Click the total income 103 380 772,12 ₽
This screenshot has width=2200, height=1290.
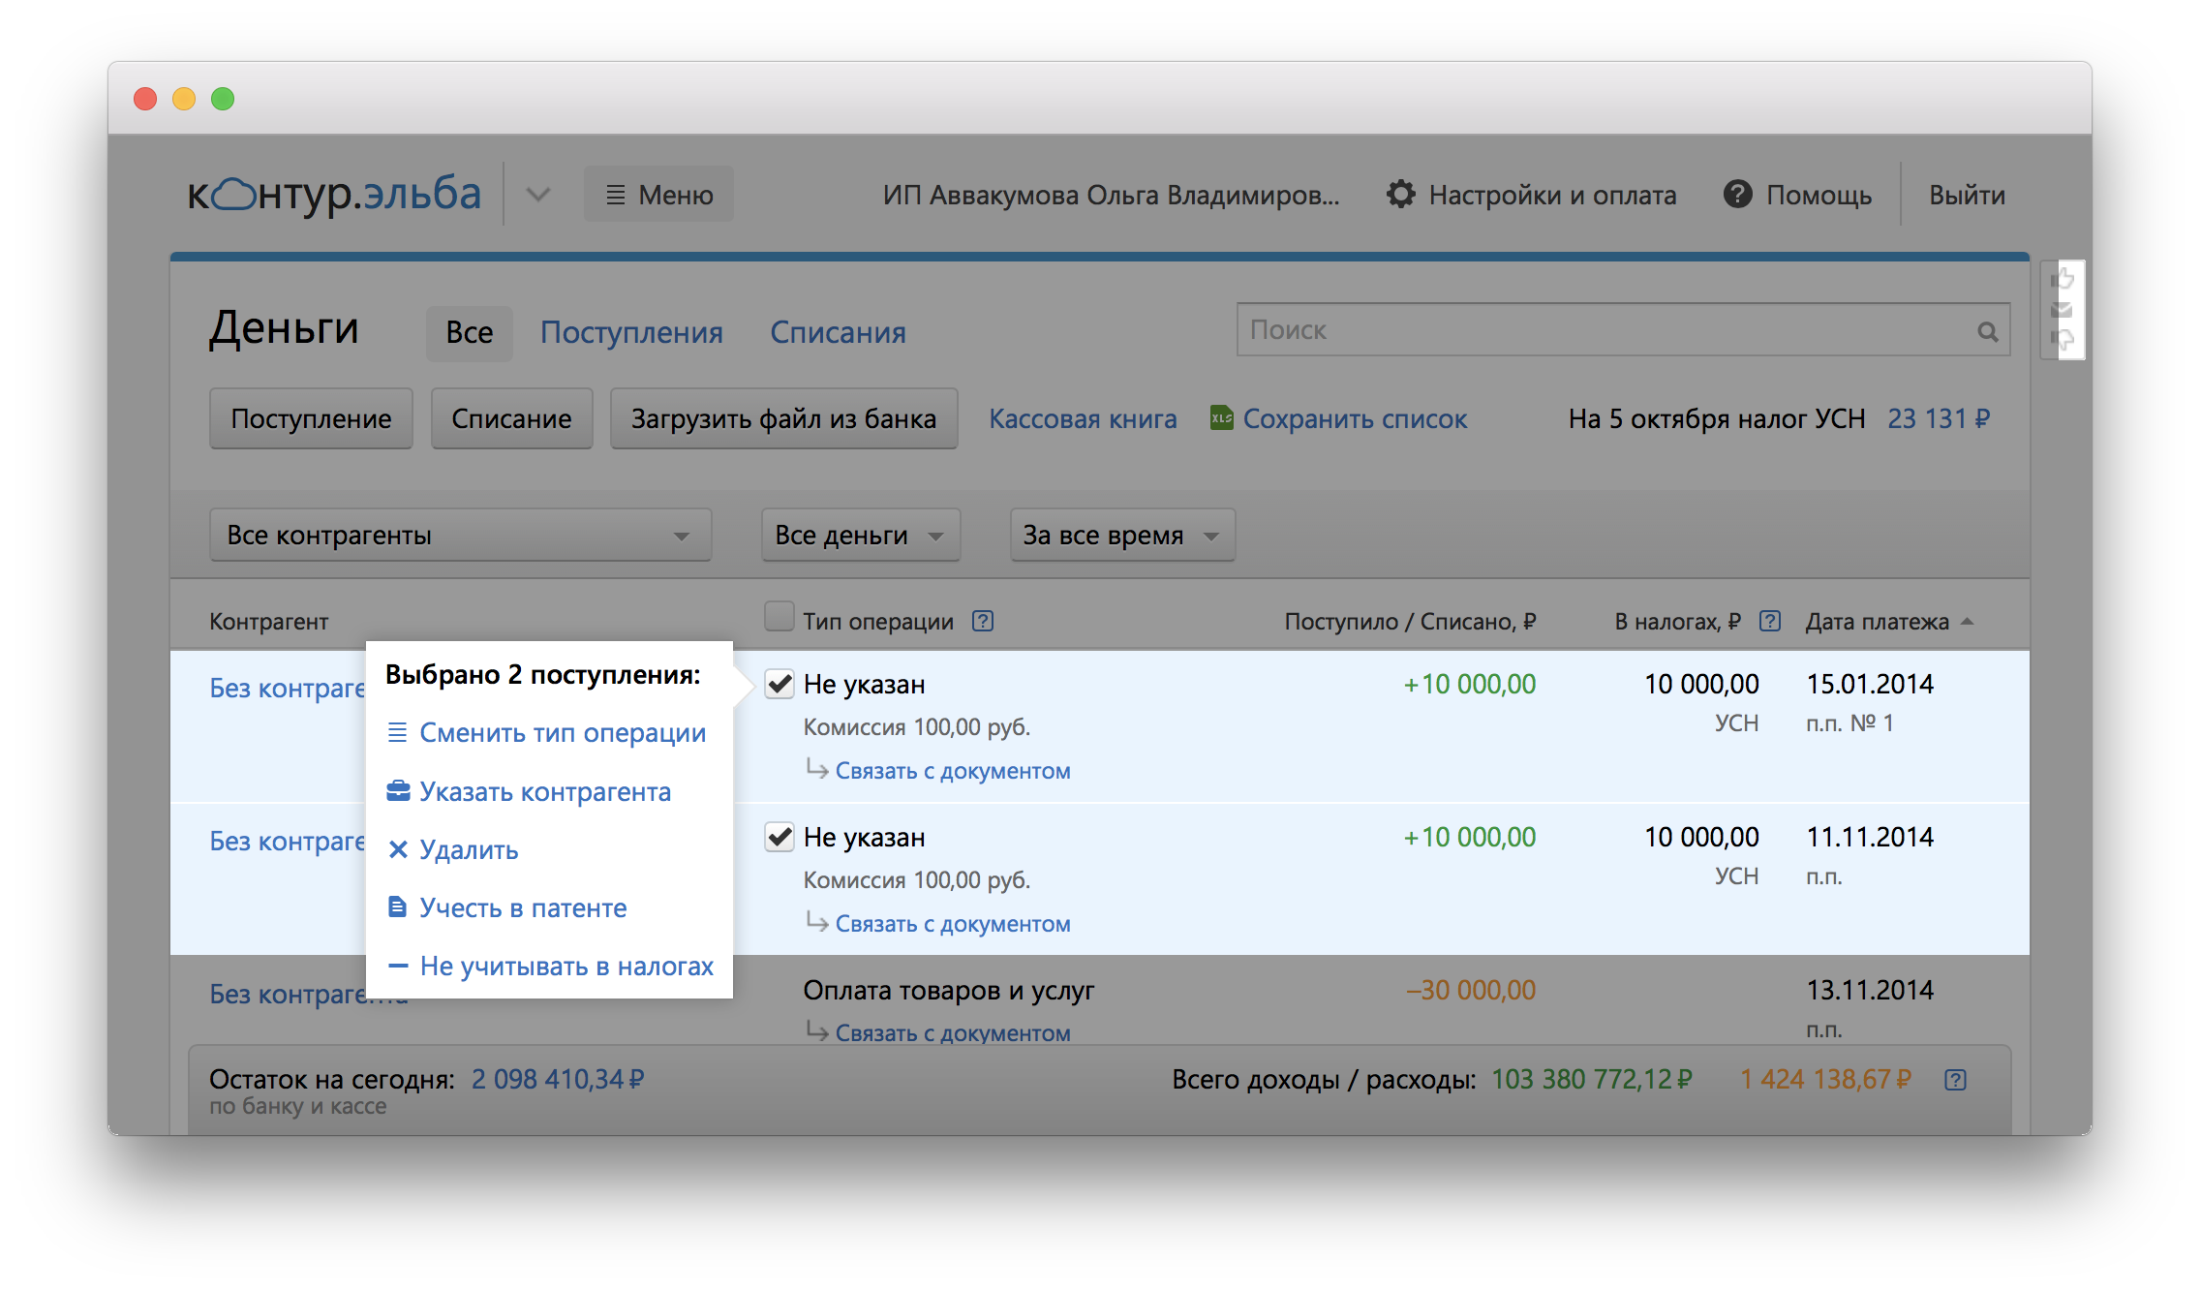[1591, 1079]
